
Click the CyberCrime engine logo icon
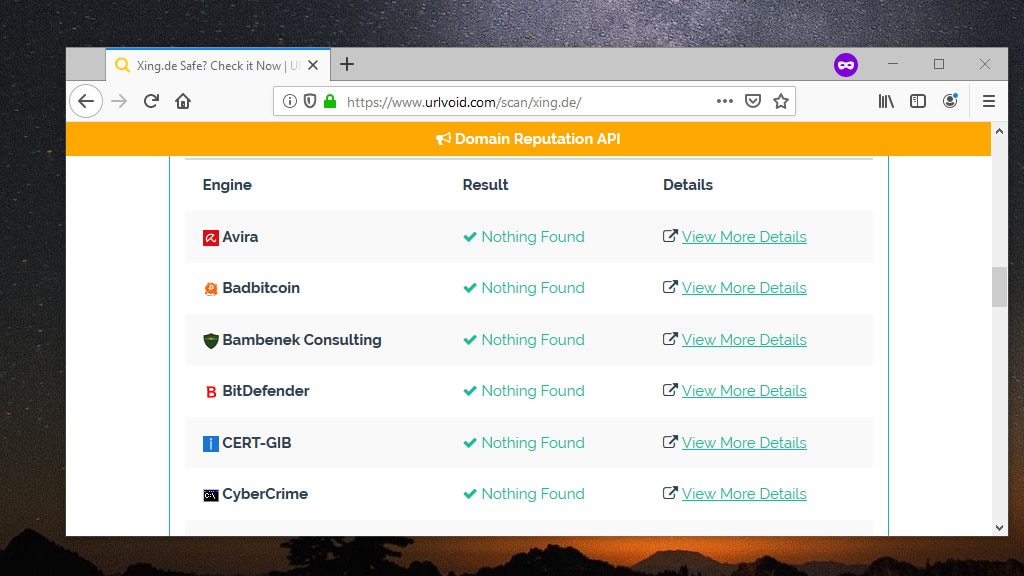pos(210,496)
